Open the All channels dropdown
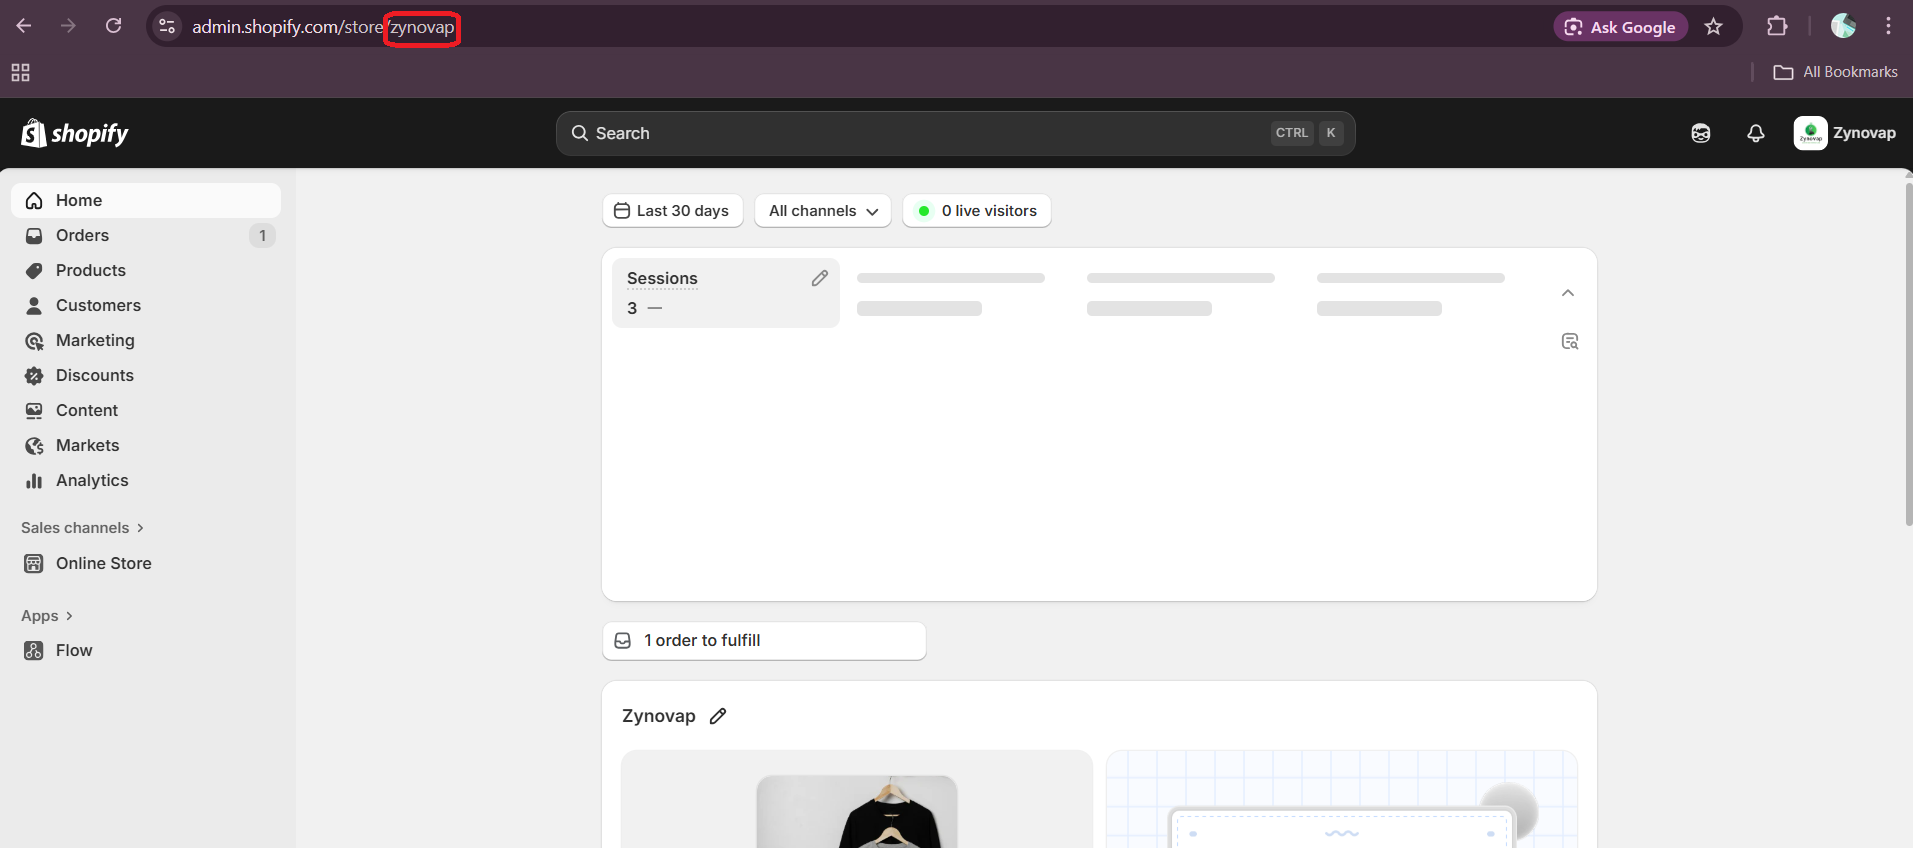Image resolution: width=1913 pixels, height=848 pixels. click(823, 211)
